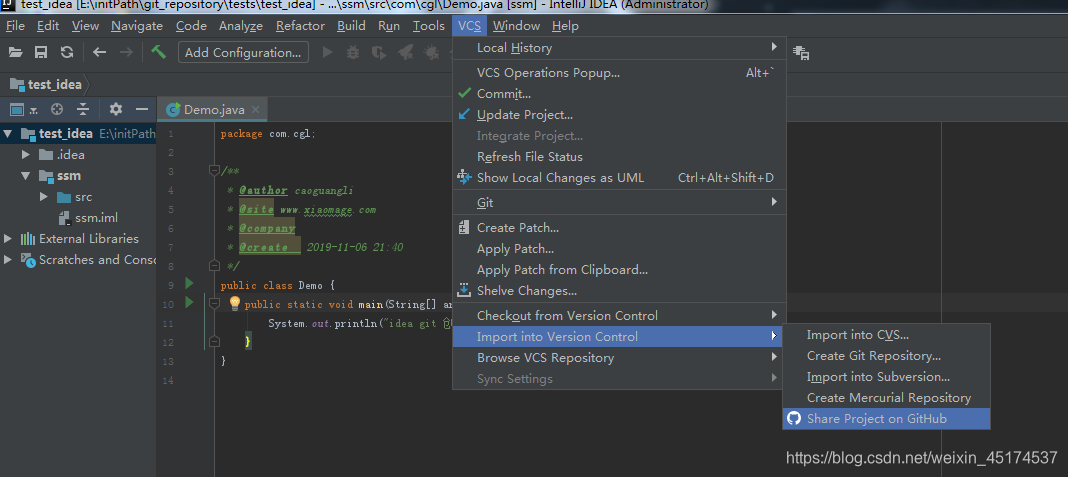The width and height of the screenshot is (1068, 477).
Task: Click green run arrow beside line 10
Action: (x=189, y=302)
